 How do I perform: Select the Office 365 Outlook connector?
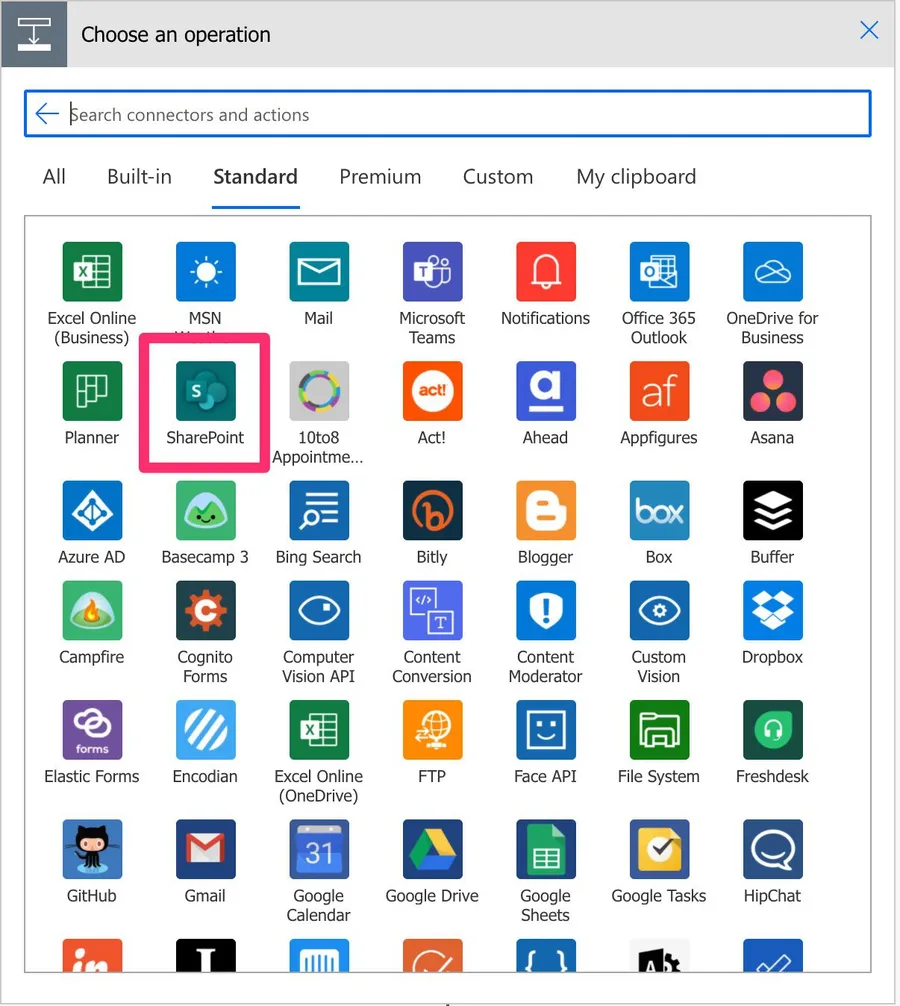659,271
